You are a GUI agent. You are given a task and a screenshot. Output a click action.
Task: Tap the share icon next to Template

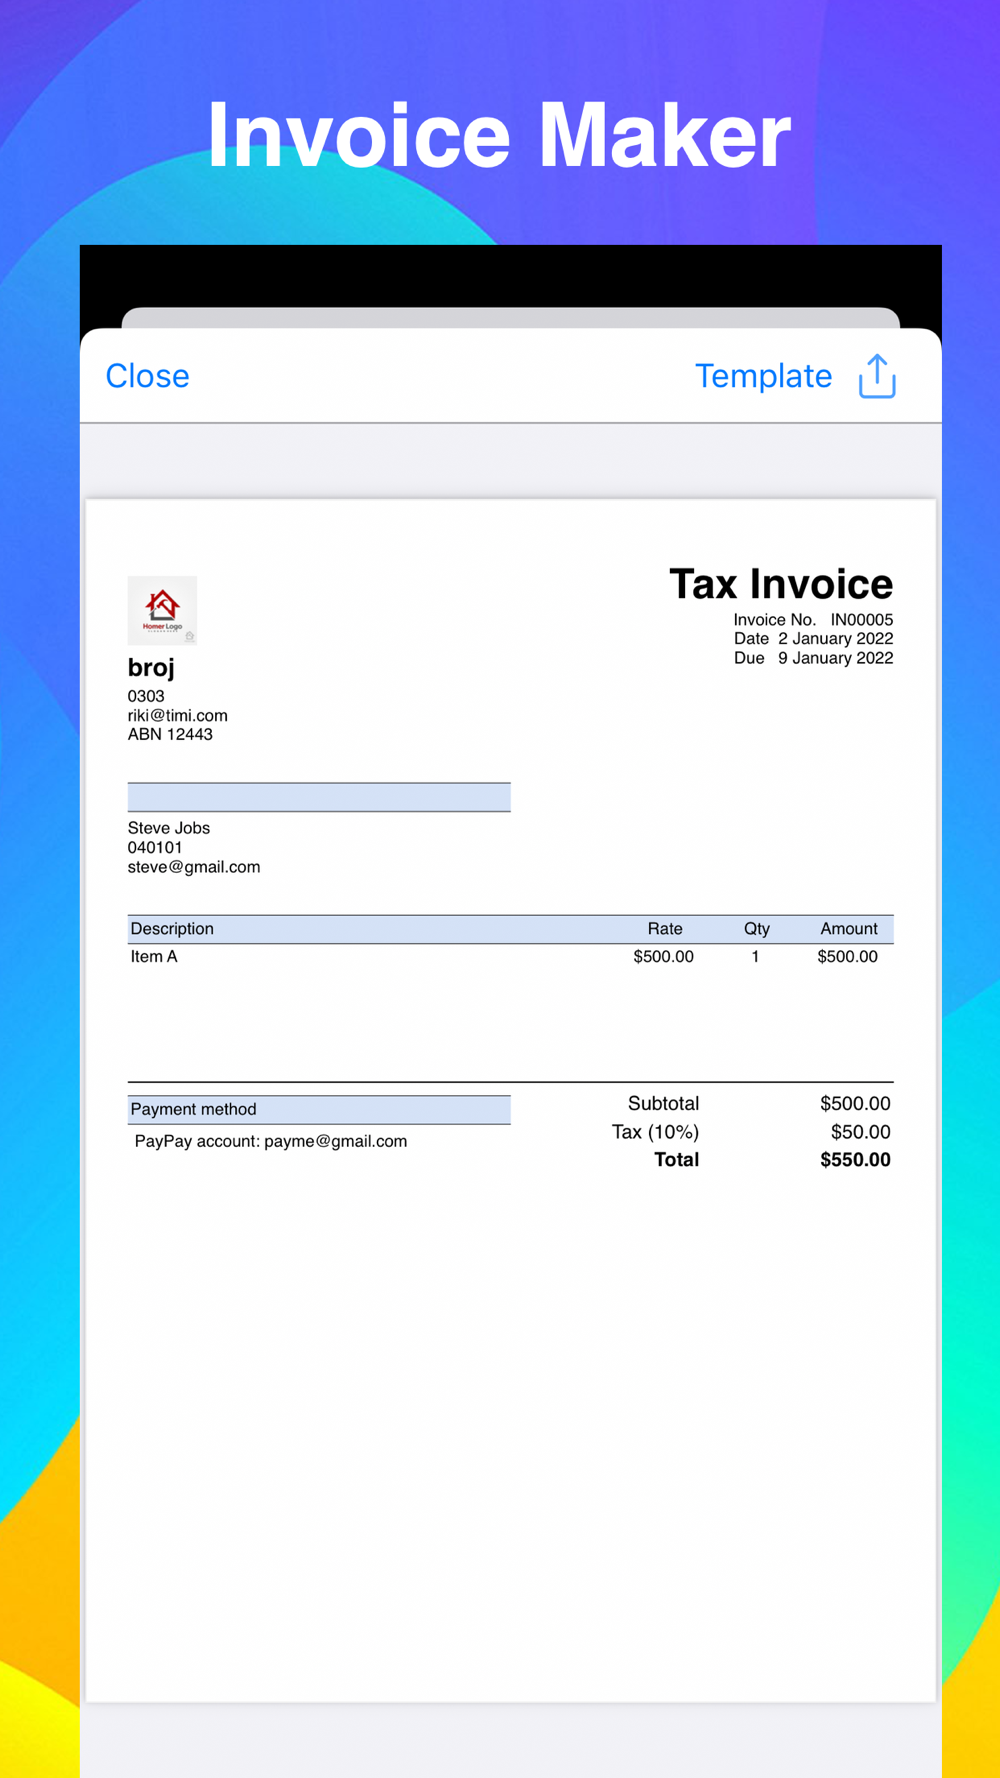(x=877, y=376)
